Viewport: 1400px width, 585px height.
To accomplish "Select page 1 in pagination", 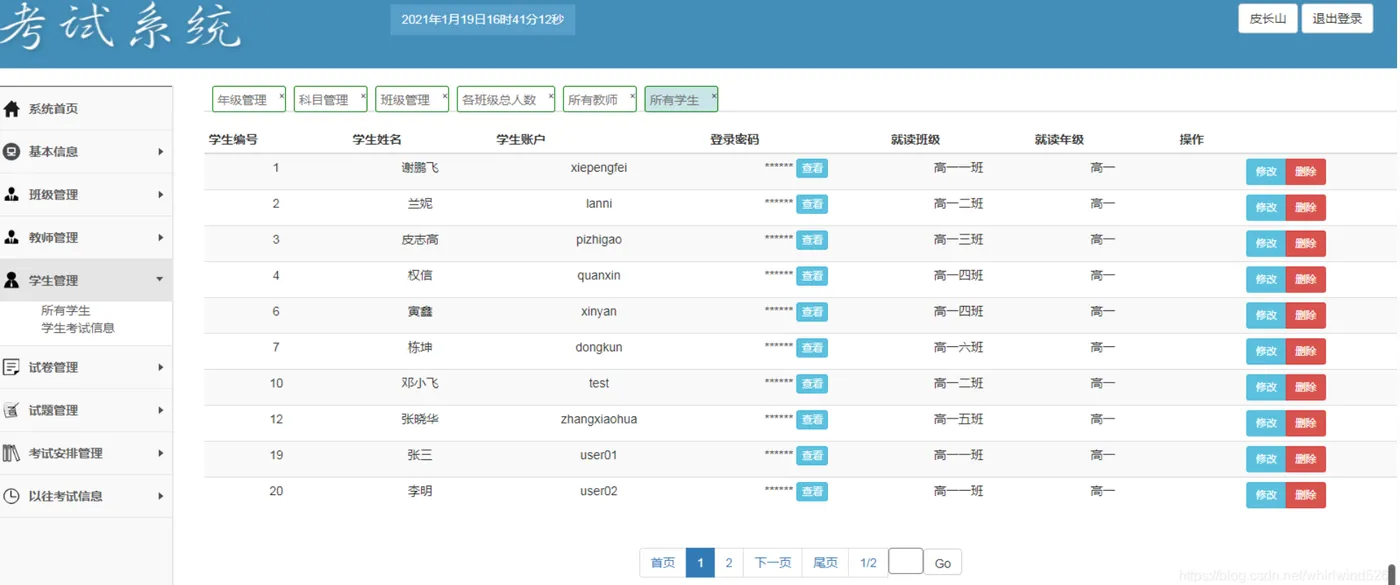I will (x=700, y=563).
